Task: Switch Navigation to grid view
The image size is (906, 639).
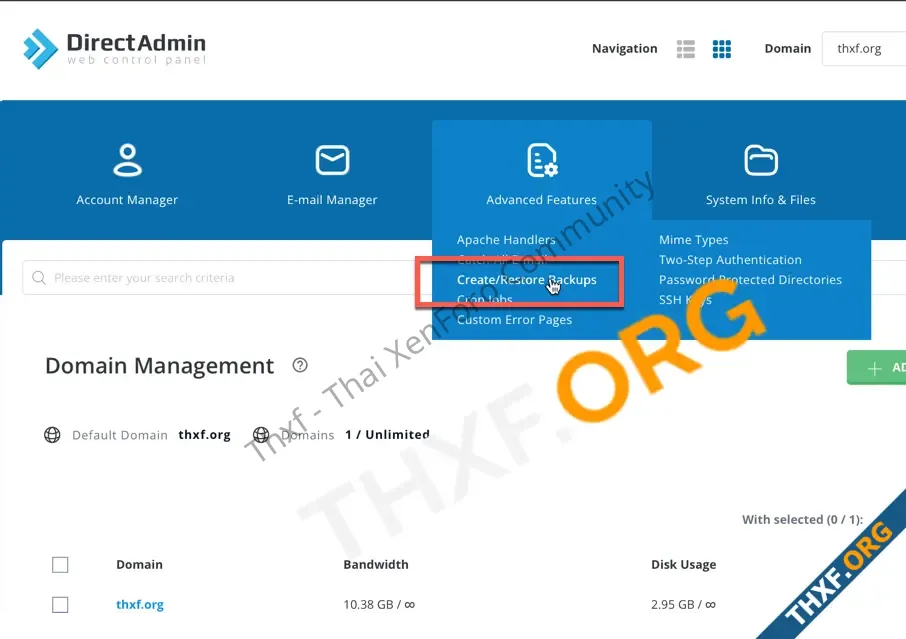Action: point(722,48)
